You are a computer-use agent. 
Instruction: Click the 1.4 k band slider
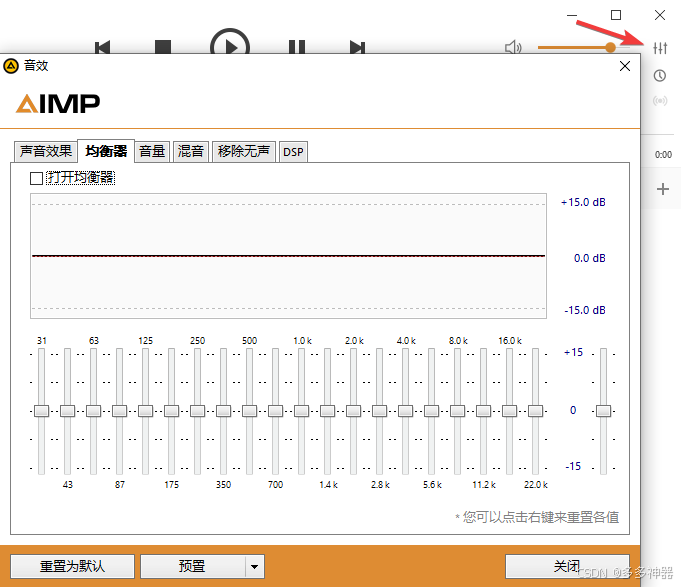(327, 411)
